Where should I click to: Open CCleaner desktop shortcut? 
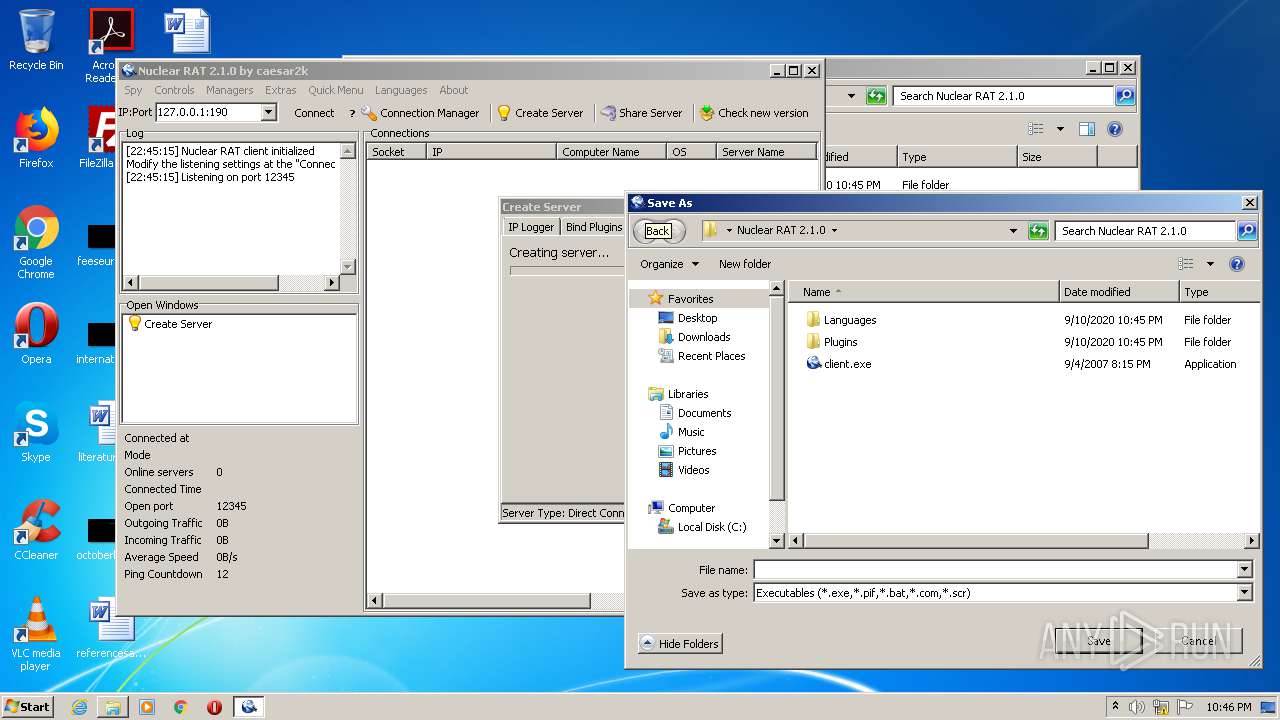point(36,530)
